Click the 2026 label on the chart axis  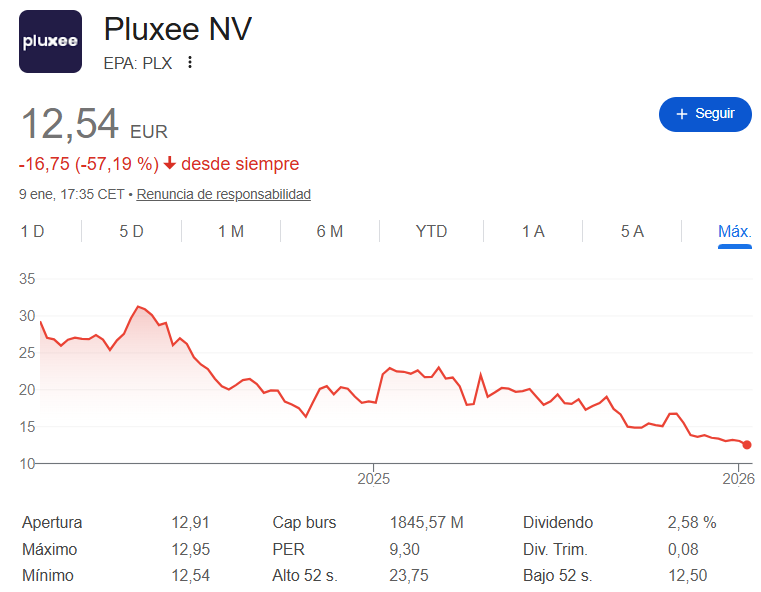(738, 478)
